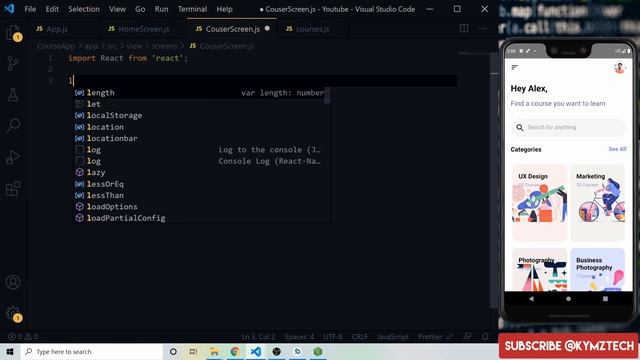Open Run and Debug view
Screen dimensions: 640x360
pyautogui.click(x=13, y=157)
